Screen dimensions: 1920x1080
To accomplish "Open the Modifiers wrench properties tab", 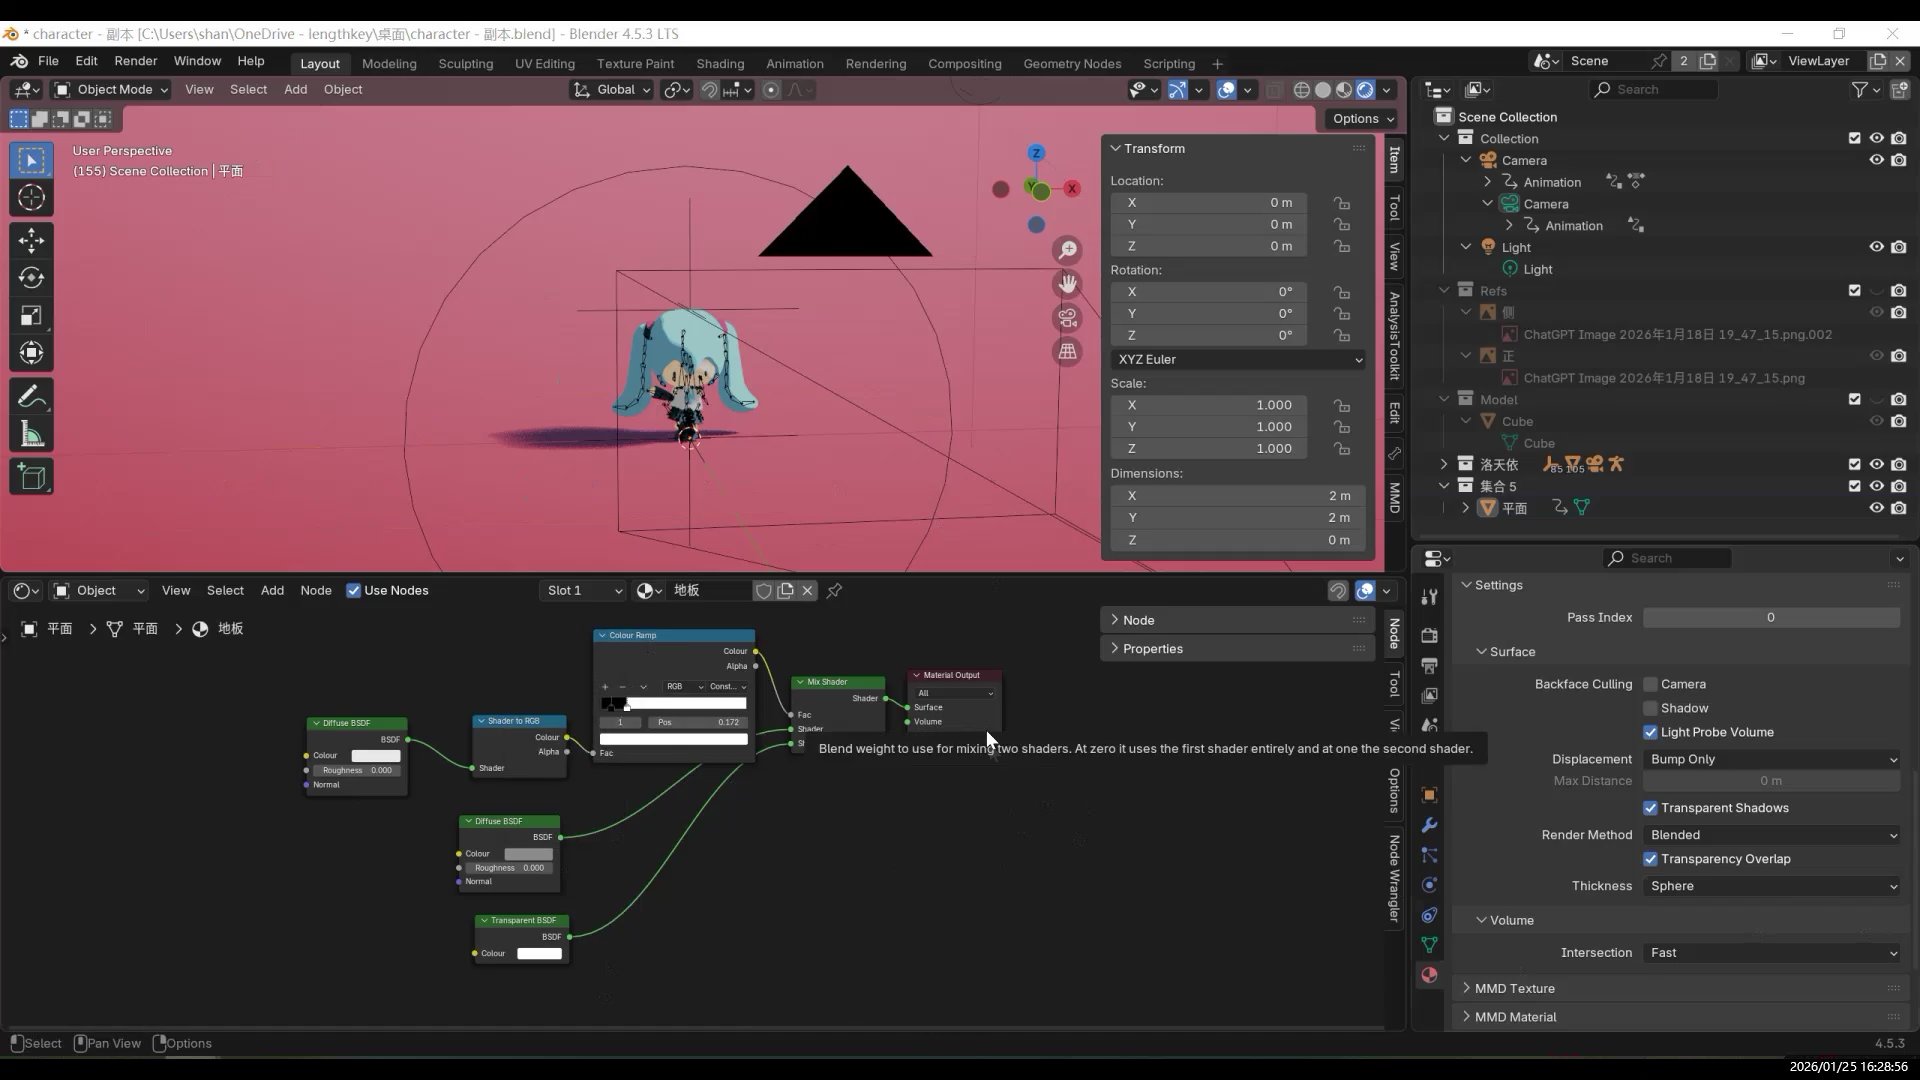I will 1429,825.
